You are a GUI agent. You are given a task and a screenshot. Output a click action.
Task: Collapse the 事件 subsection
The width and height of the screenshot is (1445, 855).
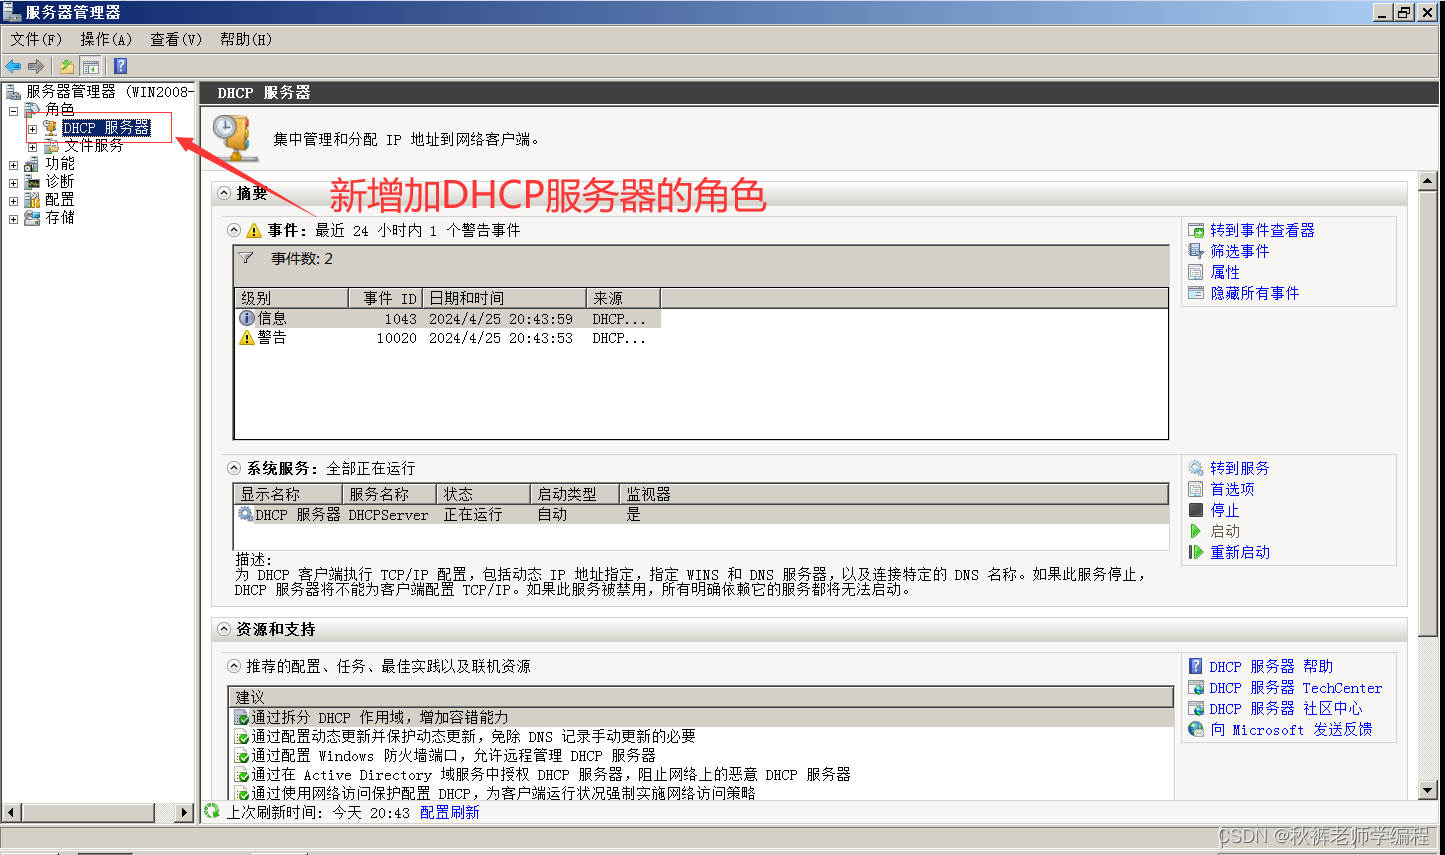(x=234, y=230)
